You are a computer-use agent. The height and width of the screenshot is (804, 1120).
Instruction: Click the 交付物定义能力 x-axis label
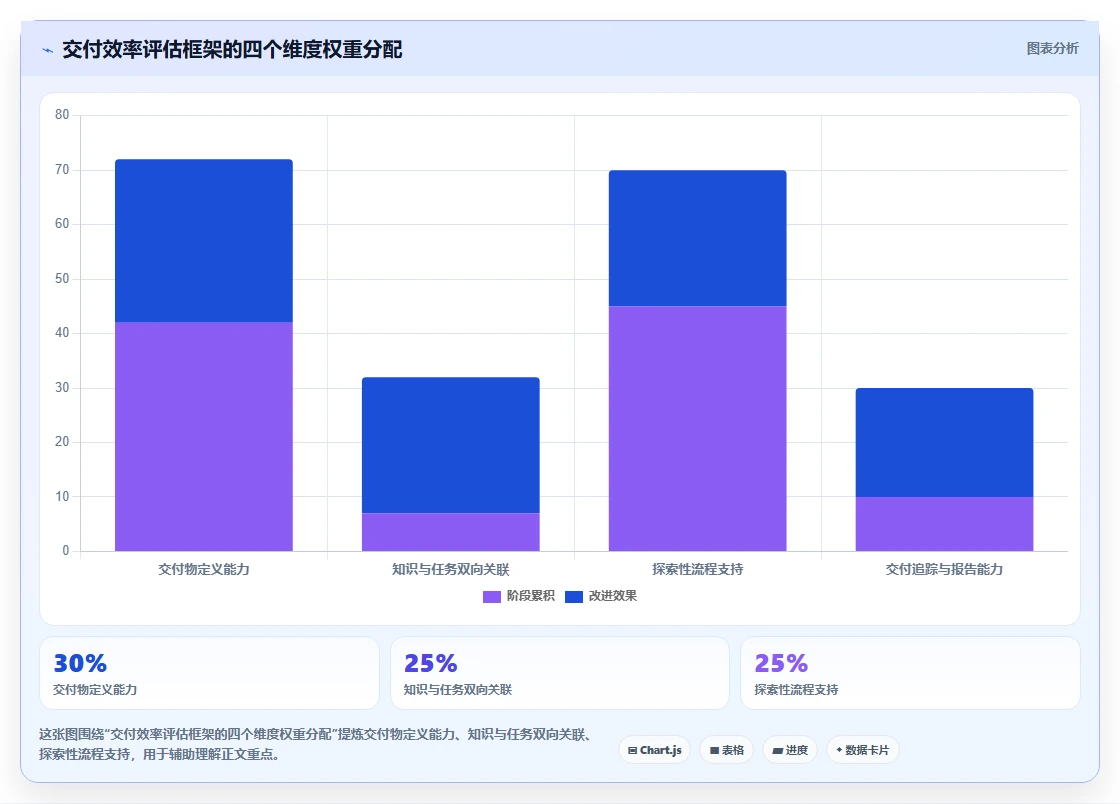204,569
